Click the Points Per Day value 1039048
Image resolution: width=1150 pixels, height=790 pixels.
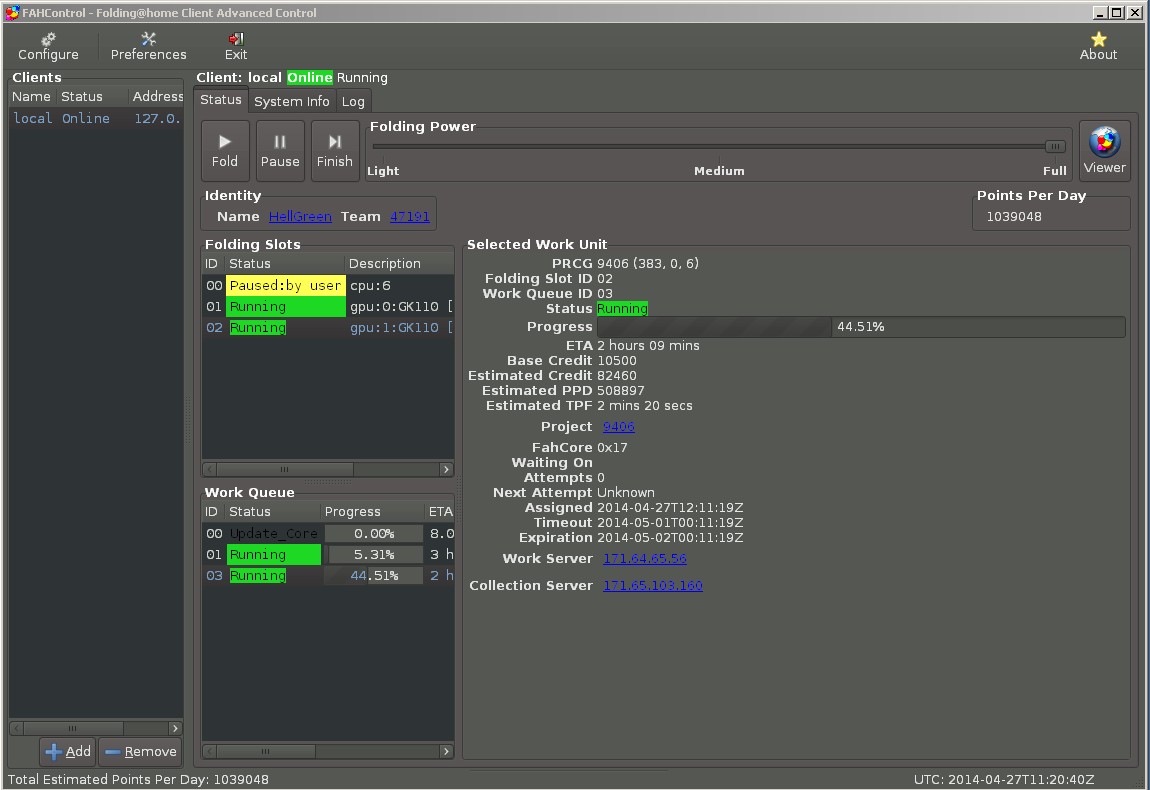tap(1014, 216)
